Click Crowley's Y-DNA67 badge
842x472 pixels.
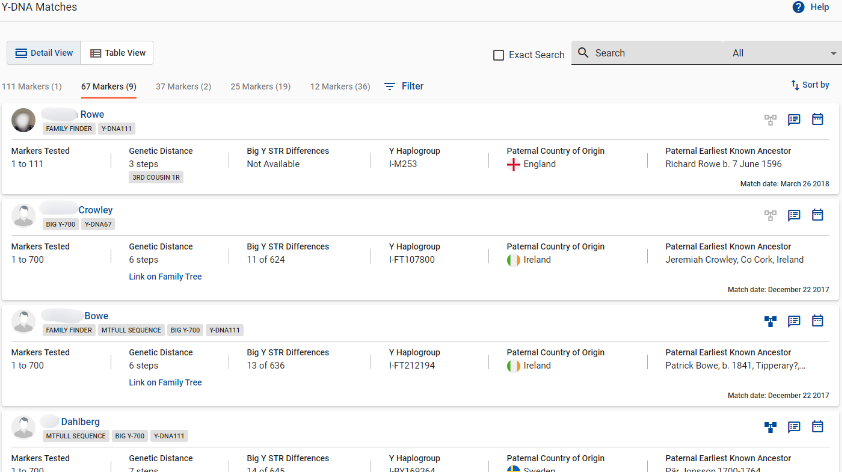click(98, 224)
